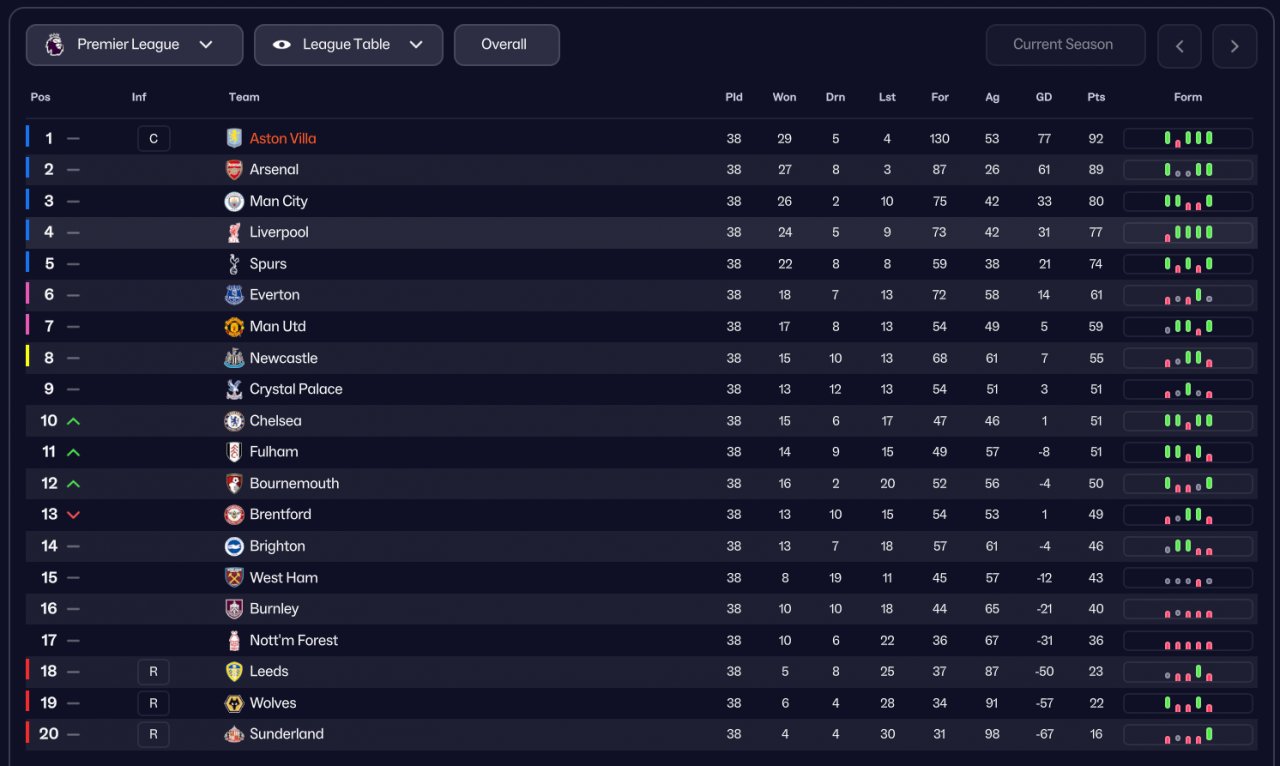Sort table by Pts column header
The width and height of the screenshot is (1280, 766).
[1096, 97]
